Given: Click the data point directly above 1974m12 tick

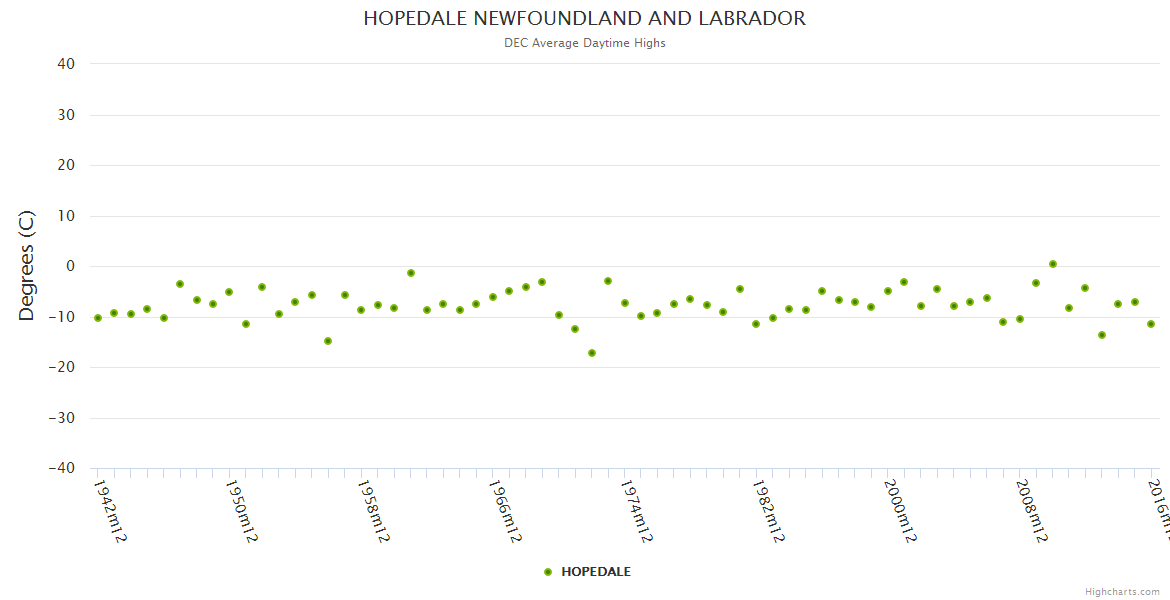Looking at the screenshot, I should coord(625,303).
